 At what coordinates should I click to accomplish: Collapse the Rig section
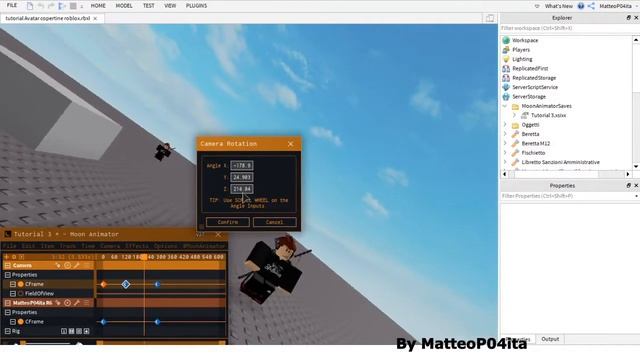pyautogui.click(x=7, y=331)
